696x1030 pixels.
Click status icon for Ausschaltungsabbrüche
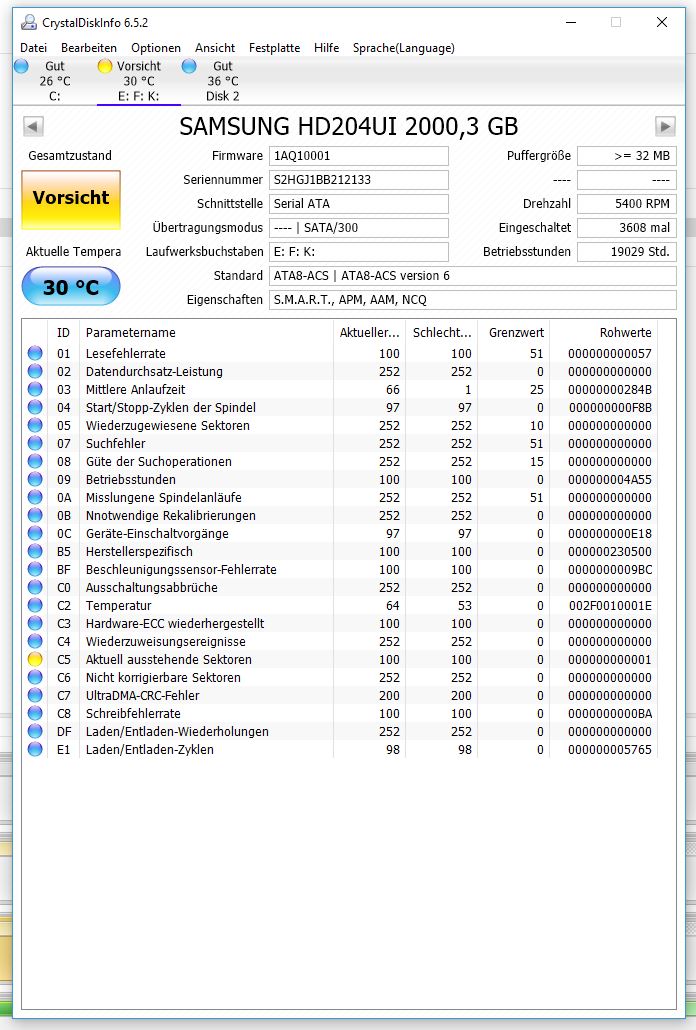(x=35, y=587)
